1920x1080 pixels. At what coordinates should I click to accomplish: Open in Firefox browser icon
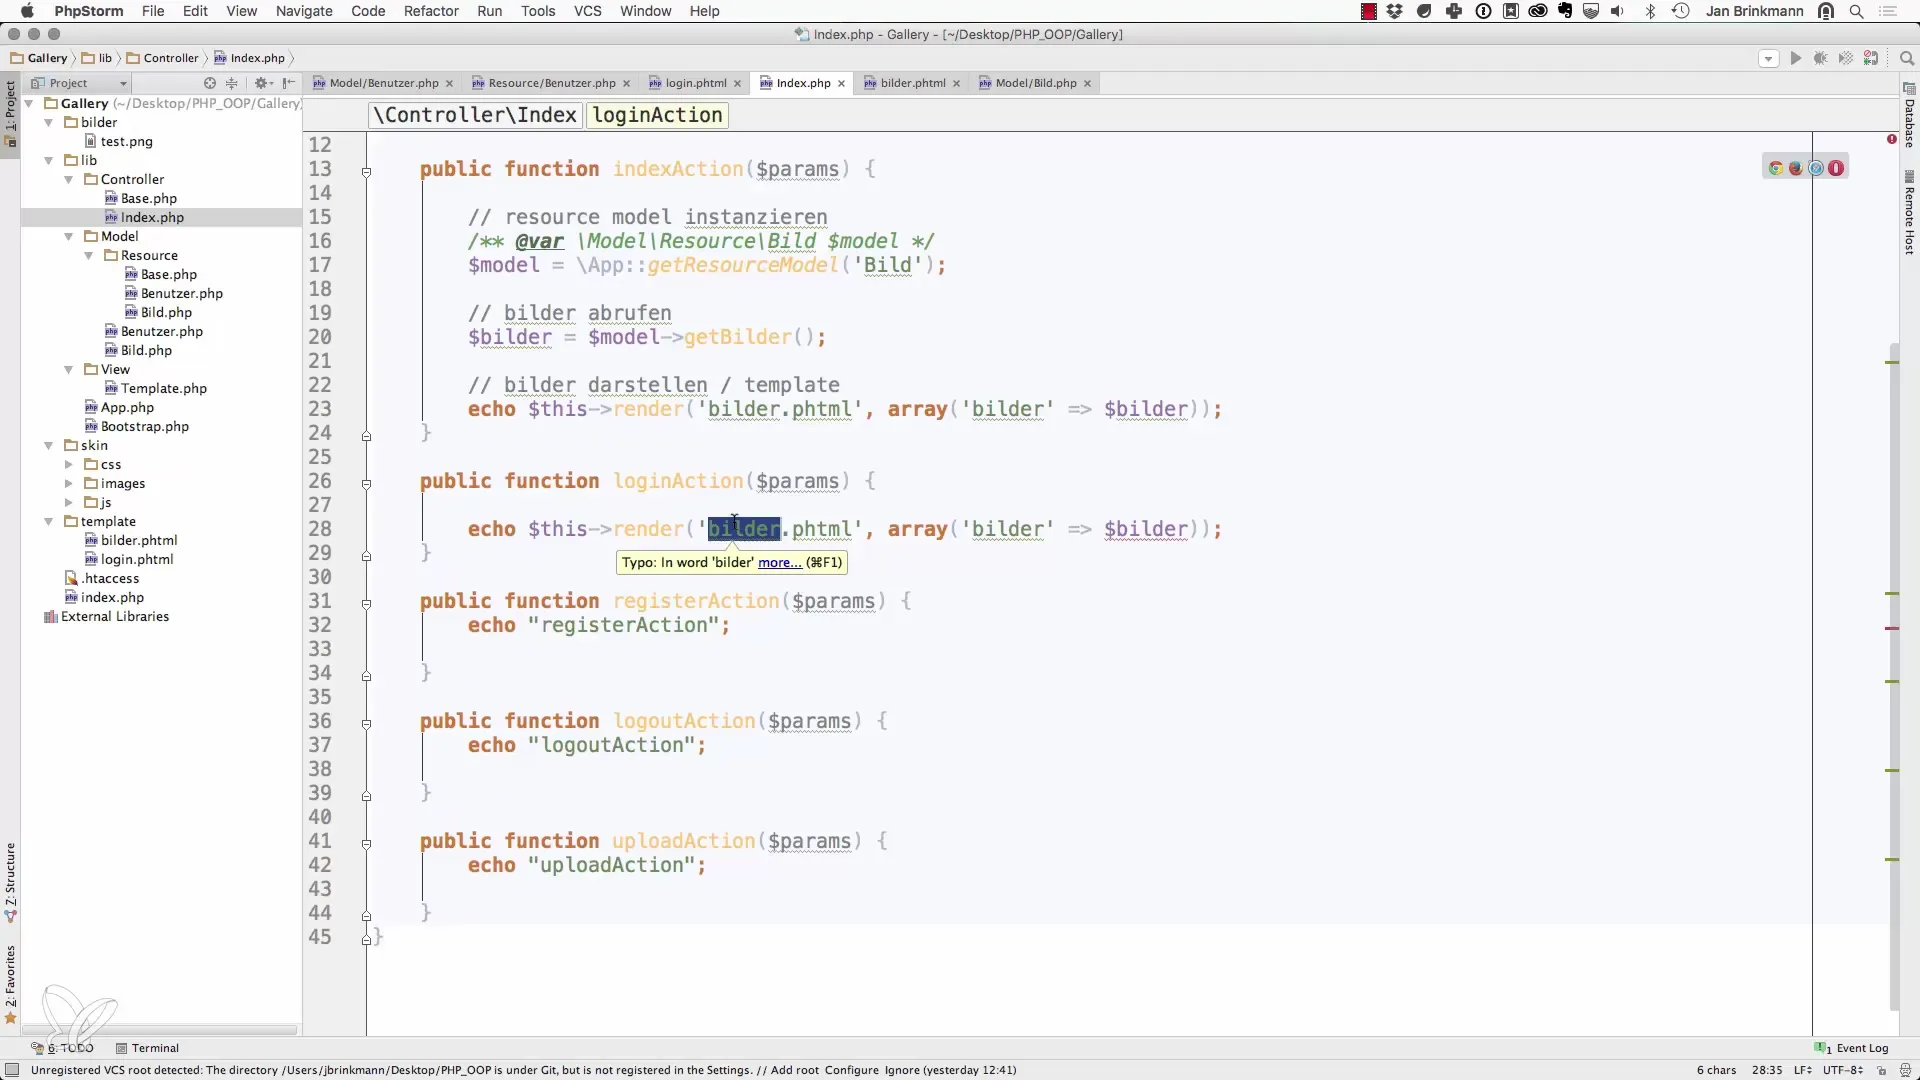pyautogui.click(x=1796, y=168)
